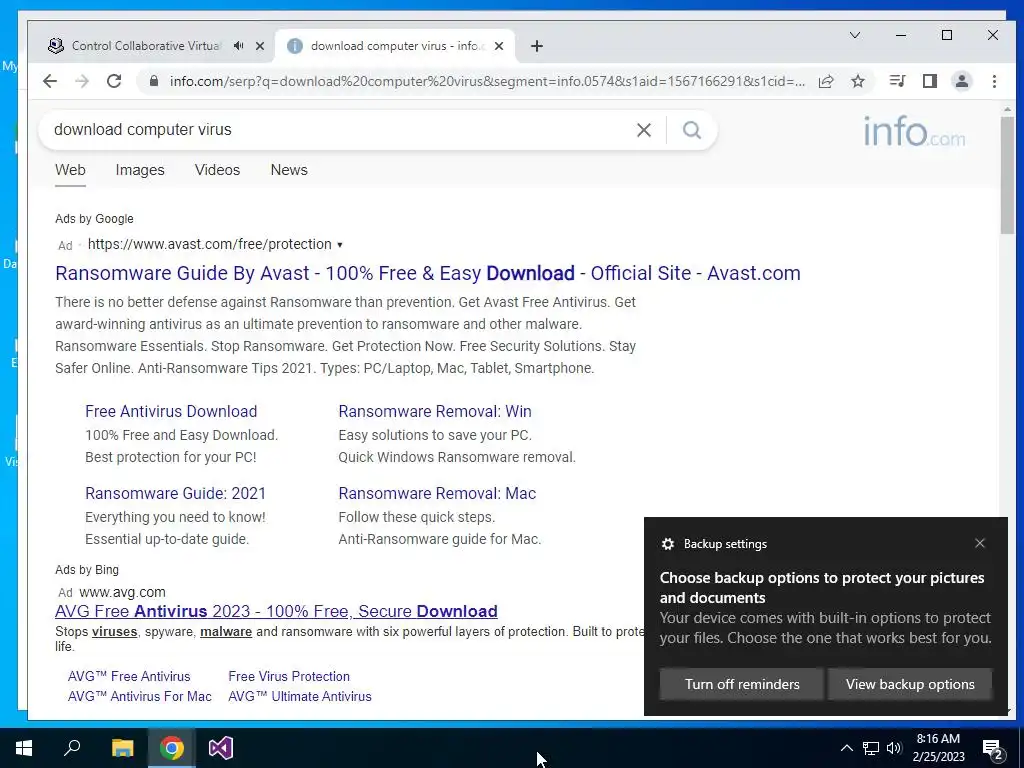The image size is (1024, 768).
Task: Open tab search chevron
Action: coord(855,35)
